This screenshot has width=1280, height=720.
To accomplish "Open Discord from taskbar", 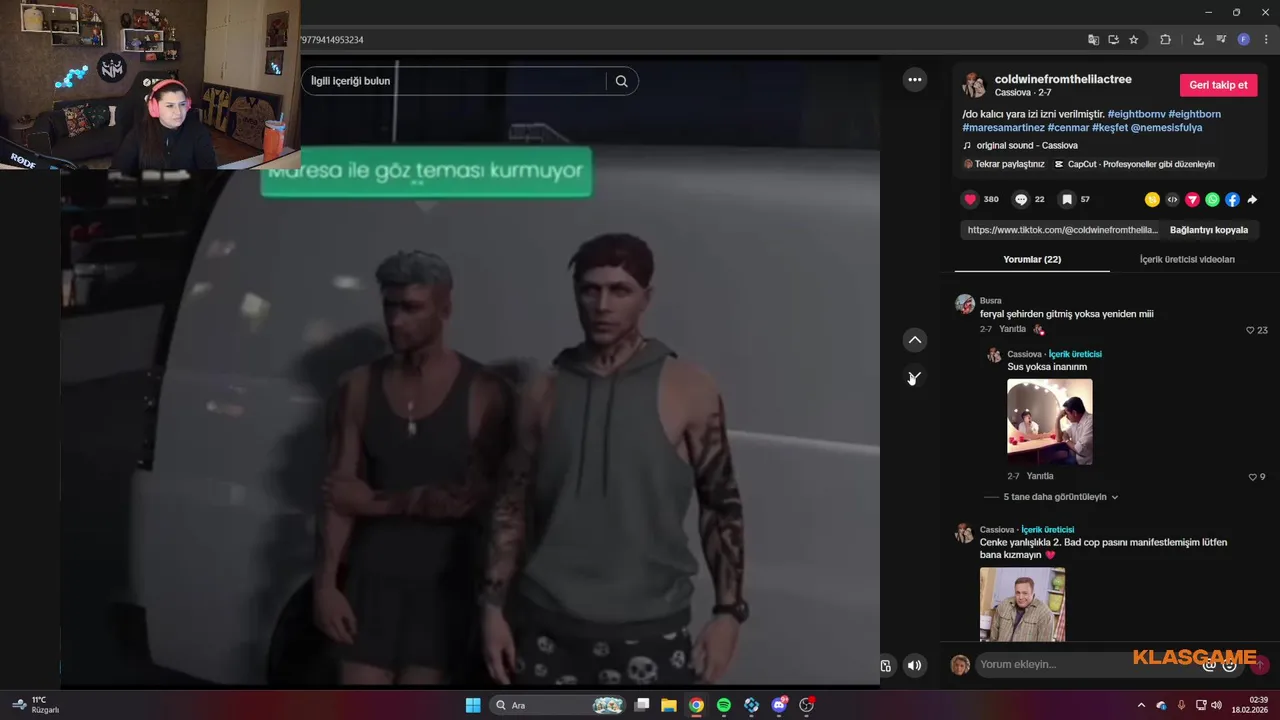I will click(779, 705).
